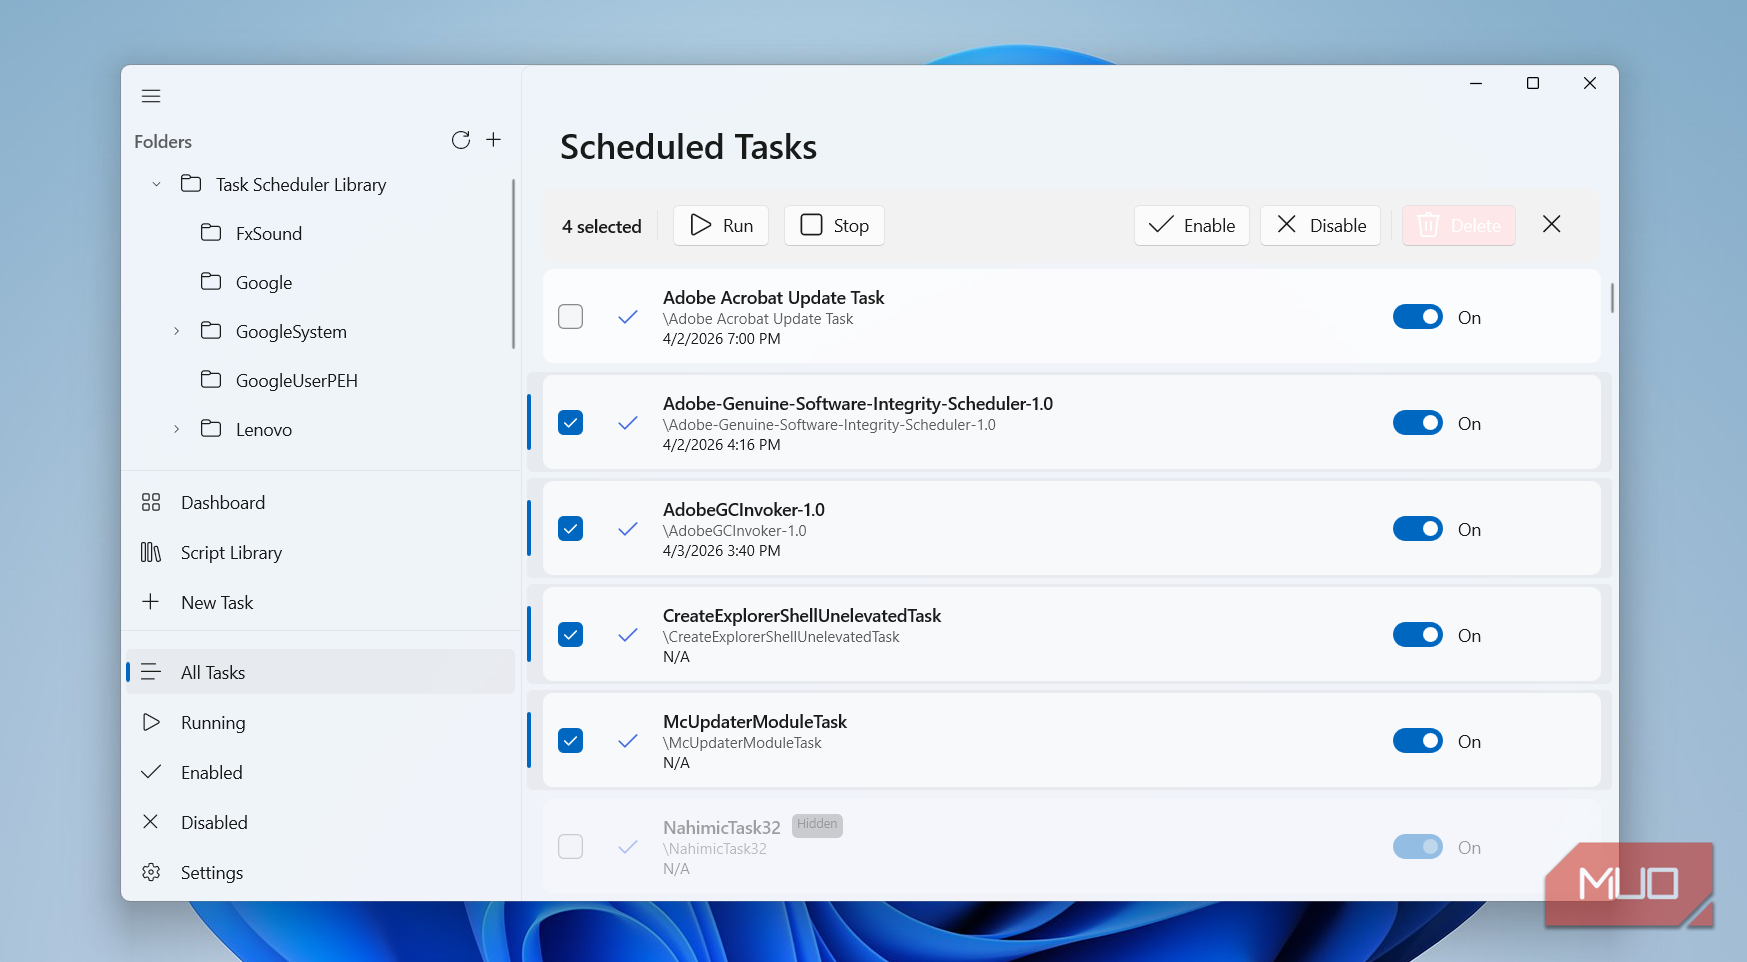Open the hamburger navigation menu
Screen dimensions: 1747x962
coord(151,96)
